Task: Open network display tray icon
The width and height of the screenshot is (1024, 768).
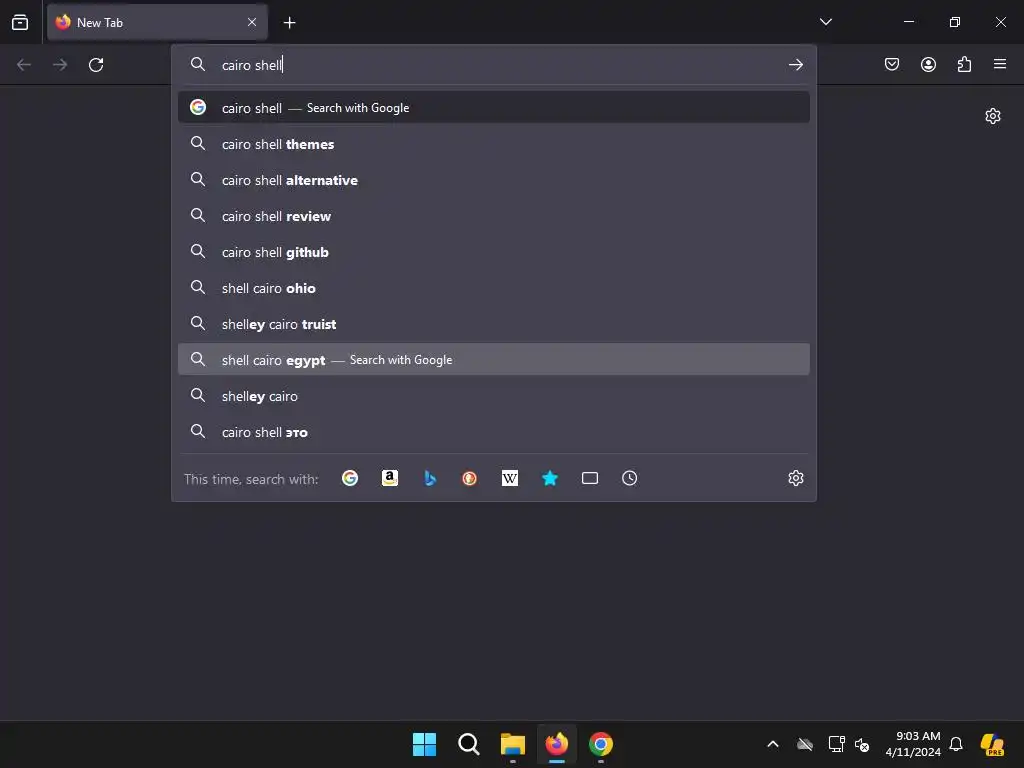Action: [x=837, y=744]
